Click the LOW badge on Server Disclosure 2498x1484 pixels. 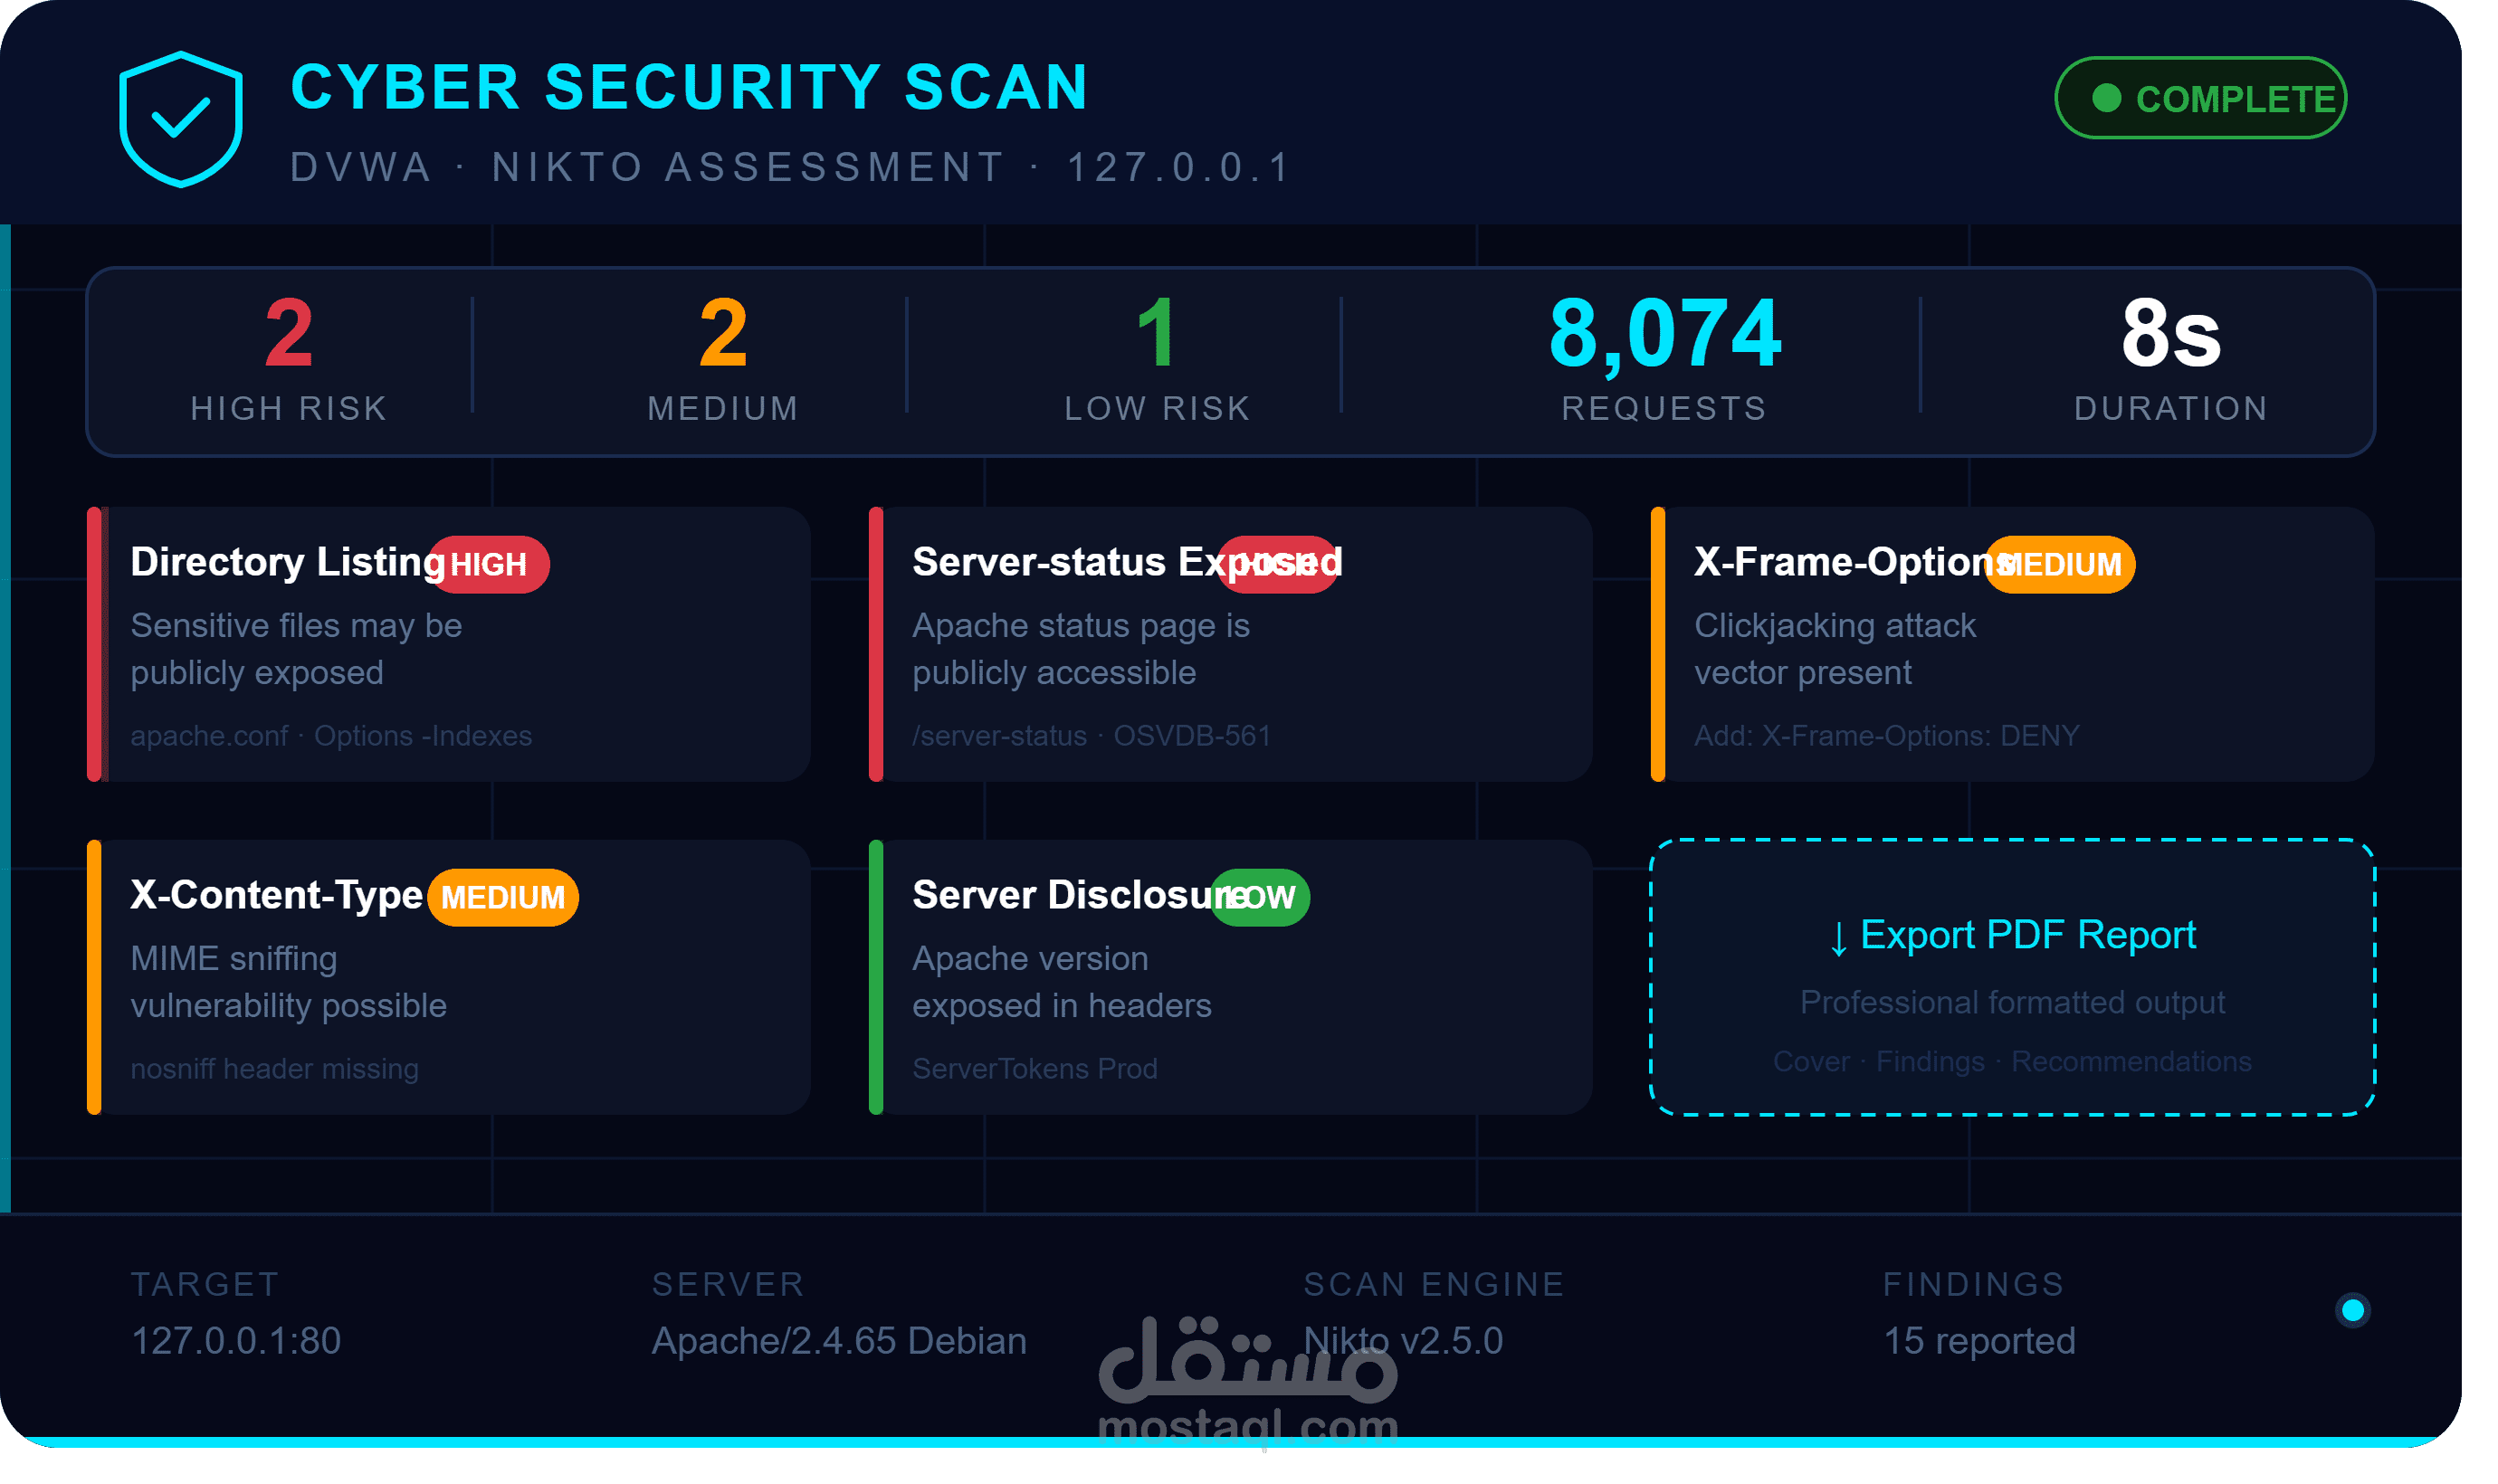pyautogui.click(x=1259, y=898)
